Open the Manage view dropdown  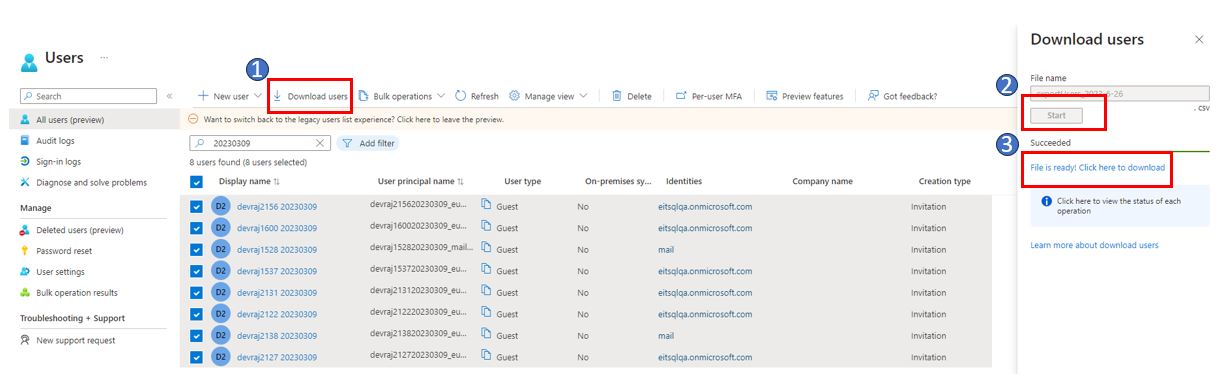pyautogui.click(x=548, y=96)
